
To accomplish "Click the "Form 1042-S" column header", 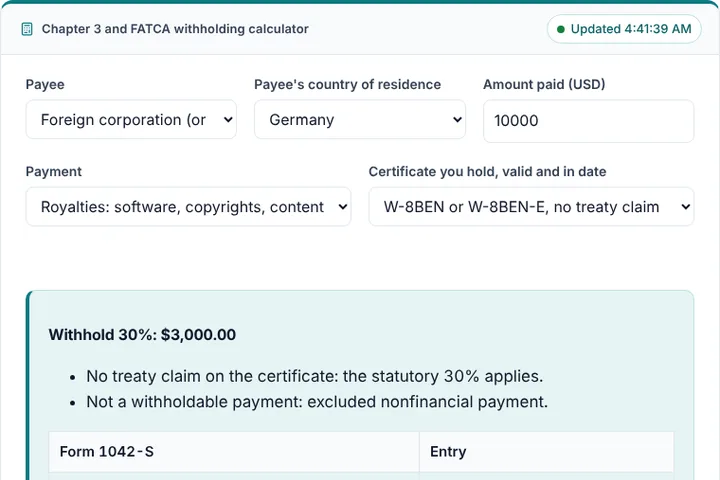I will 234,452.
